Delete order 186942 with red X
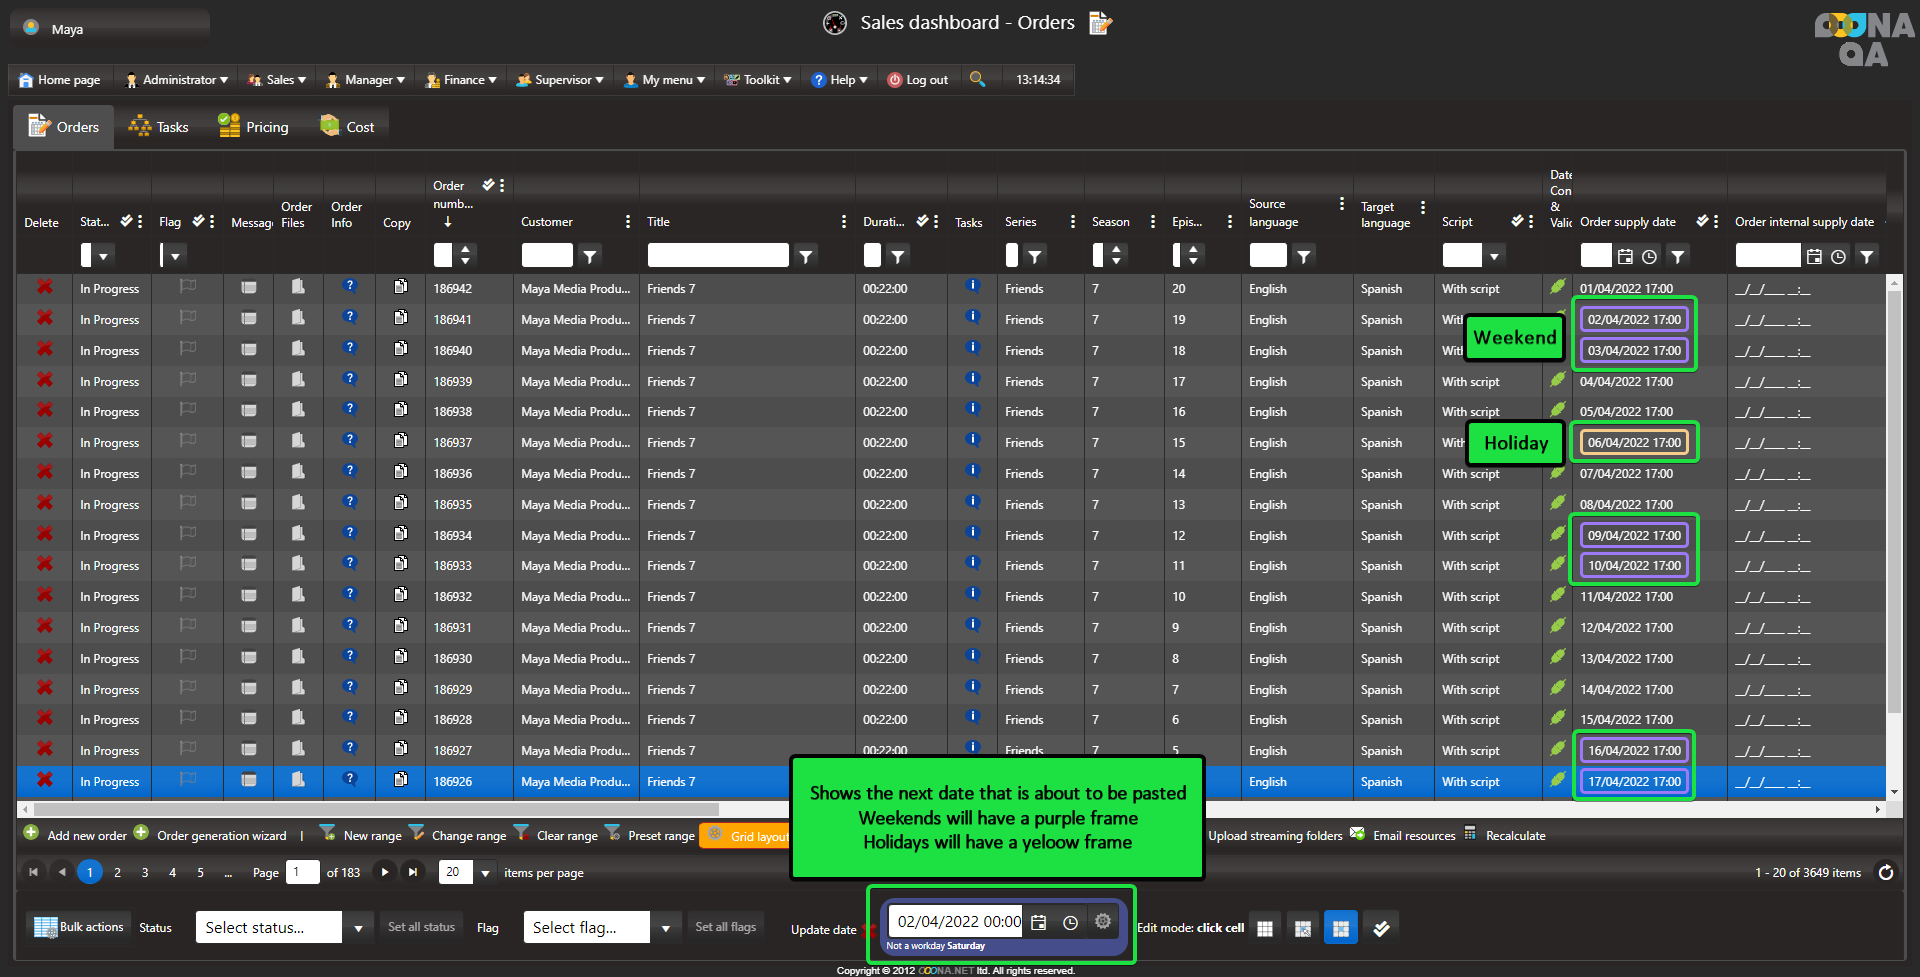Screen dimensions: 1920x977 coord(45,287)
